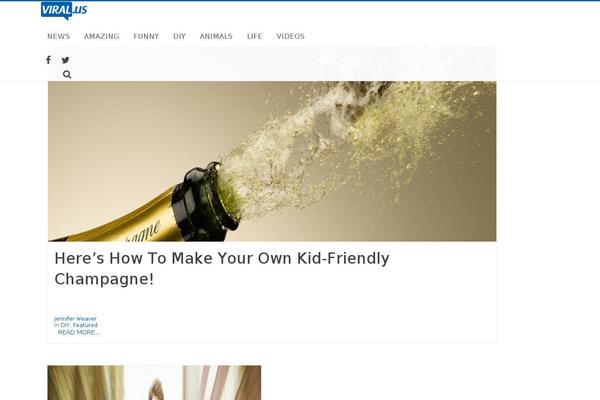
Task: Open the DIY navigation item
Action: 179,36
